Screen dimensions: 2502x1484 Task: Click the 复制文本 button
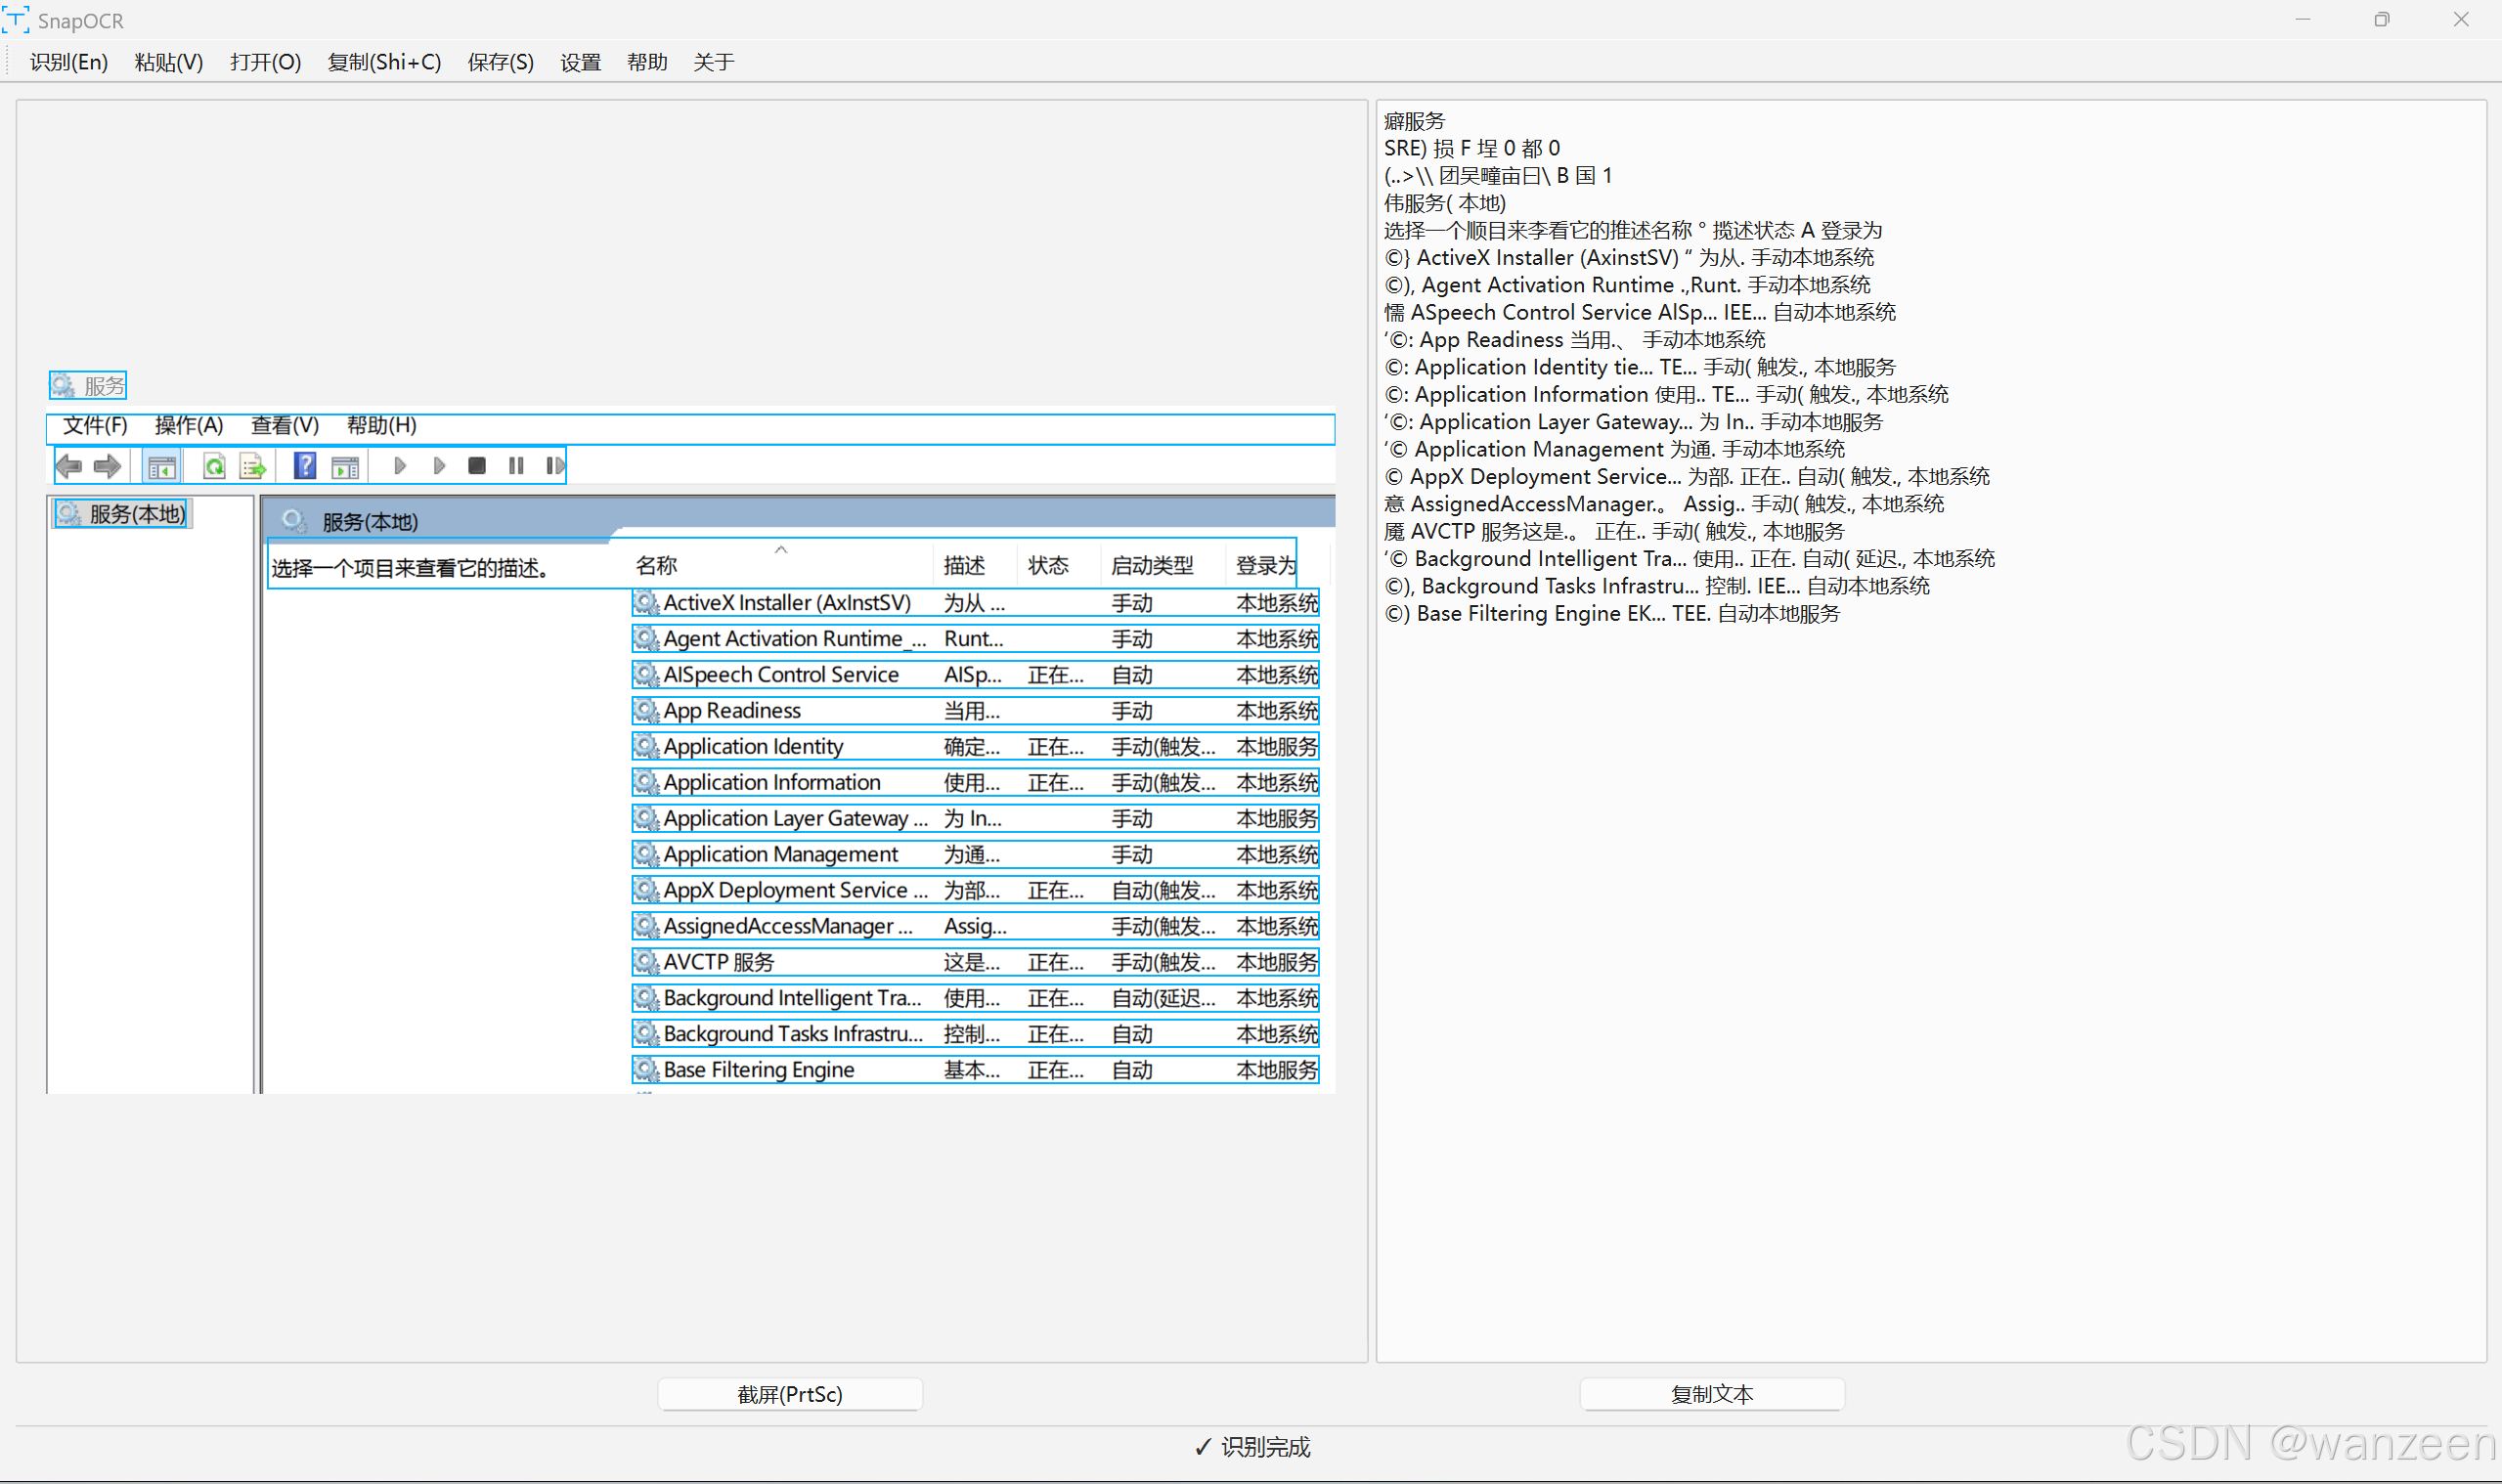(x=1711, y=1394)
